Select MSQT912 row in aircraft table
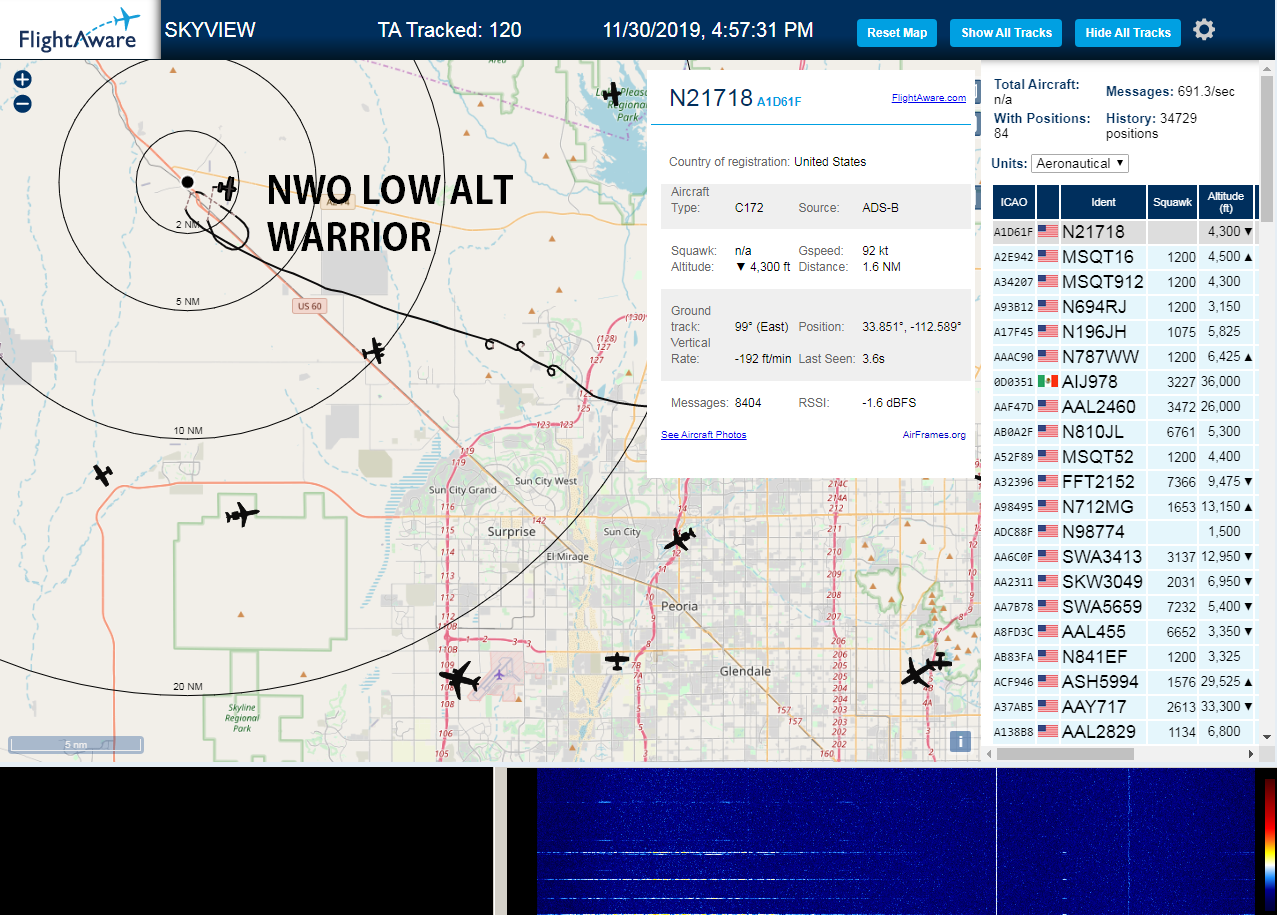This screenshot has width=1277, height=915. (1123, 282)
